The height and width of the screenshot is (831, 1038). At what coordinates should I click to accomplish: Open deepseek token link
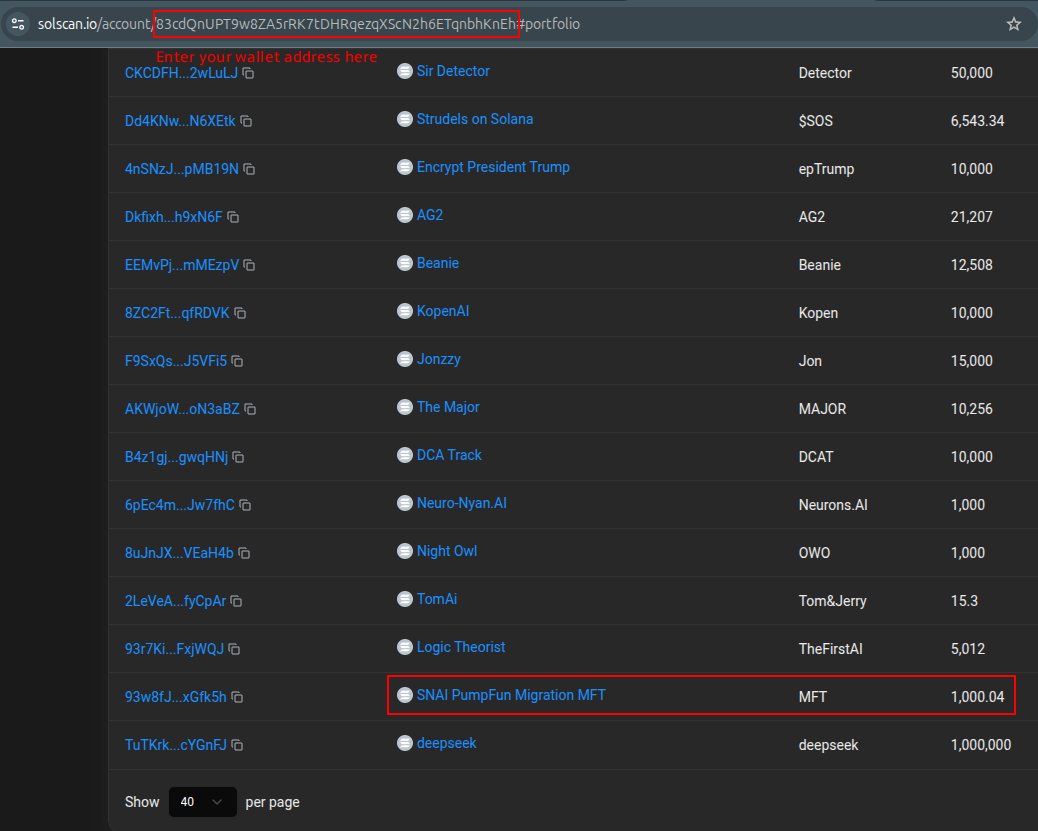(446, 743)
